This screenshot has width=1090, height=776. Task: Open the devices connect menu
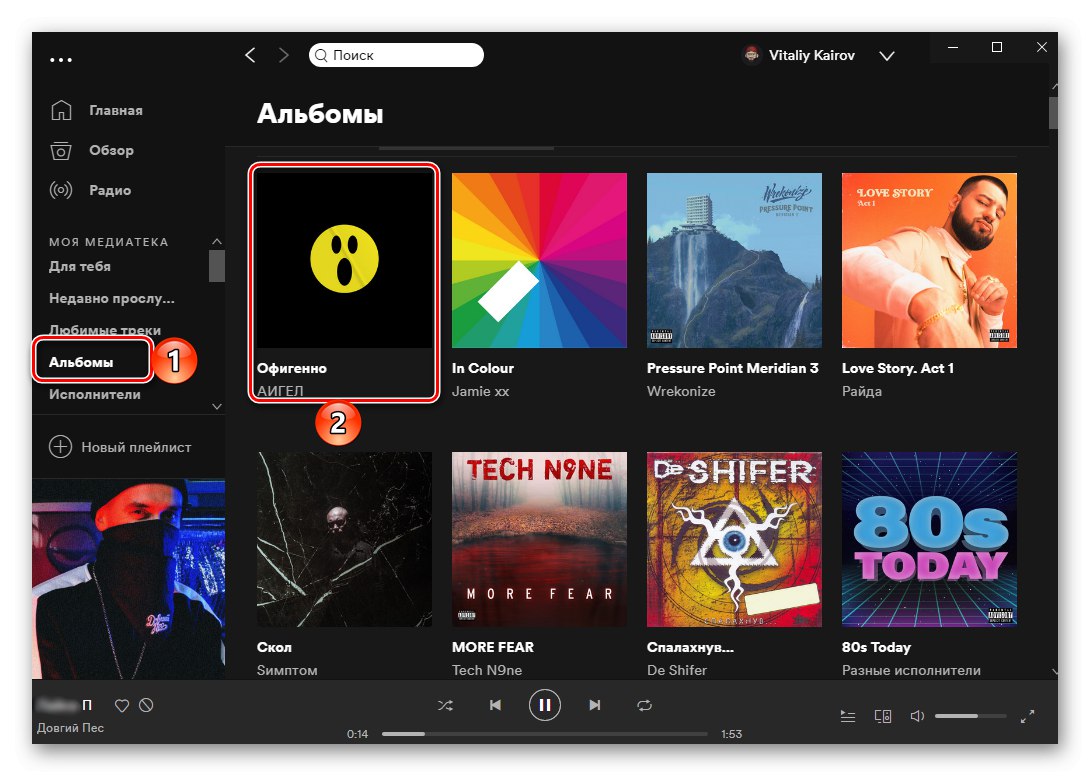(x=883, y=716)
